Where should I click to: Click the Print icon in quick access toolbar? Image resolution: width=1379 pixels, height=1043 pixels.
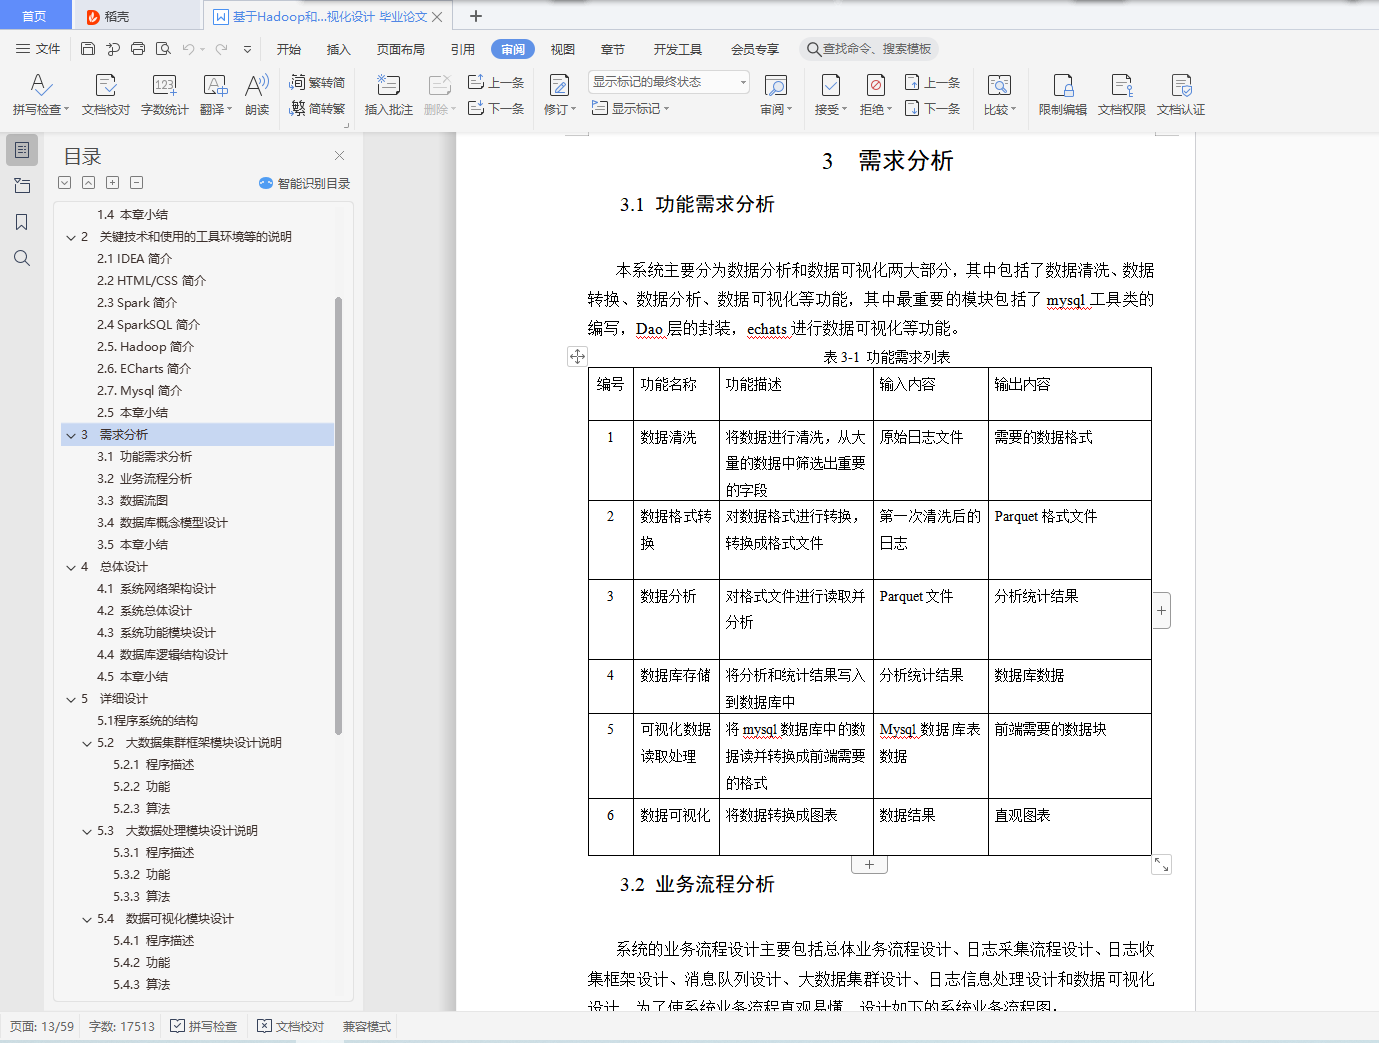(x=138, y=49)
